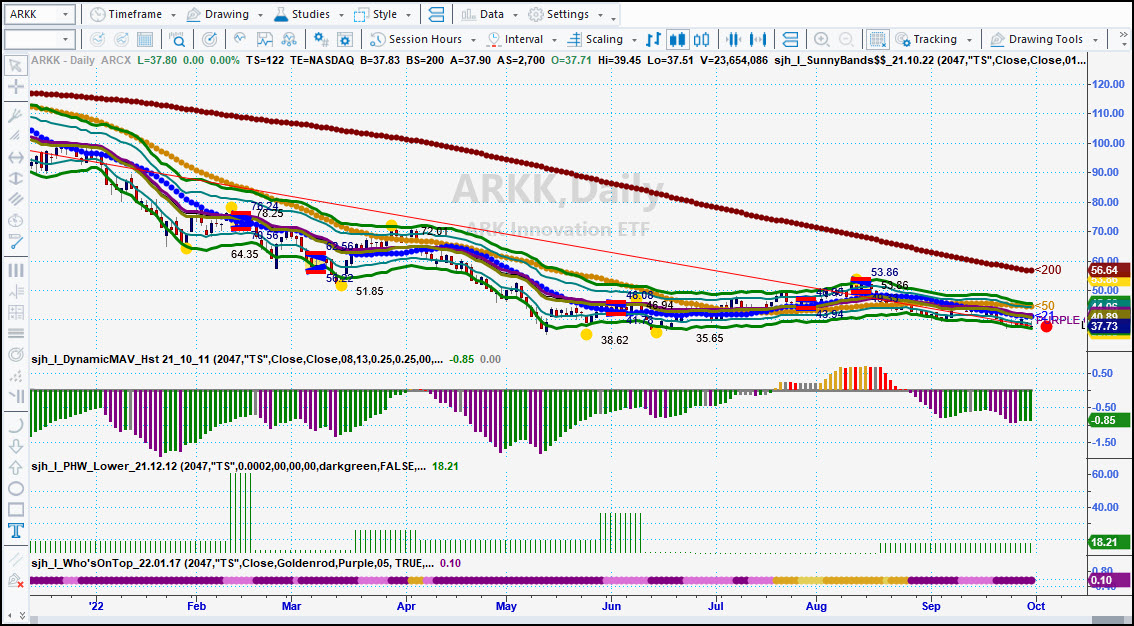Open the ARKK symbol dropdown
Screen dimensions: 1134x626
[65, 14]
